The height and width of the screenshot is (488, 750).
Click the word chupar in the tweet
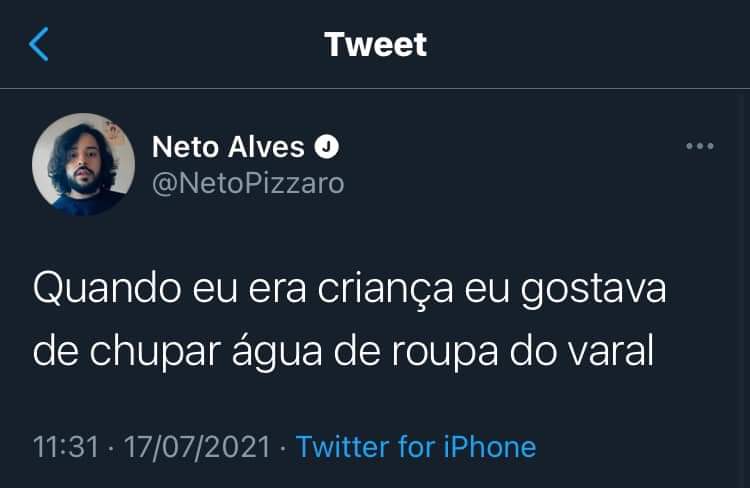(x=155, y=353)
